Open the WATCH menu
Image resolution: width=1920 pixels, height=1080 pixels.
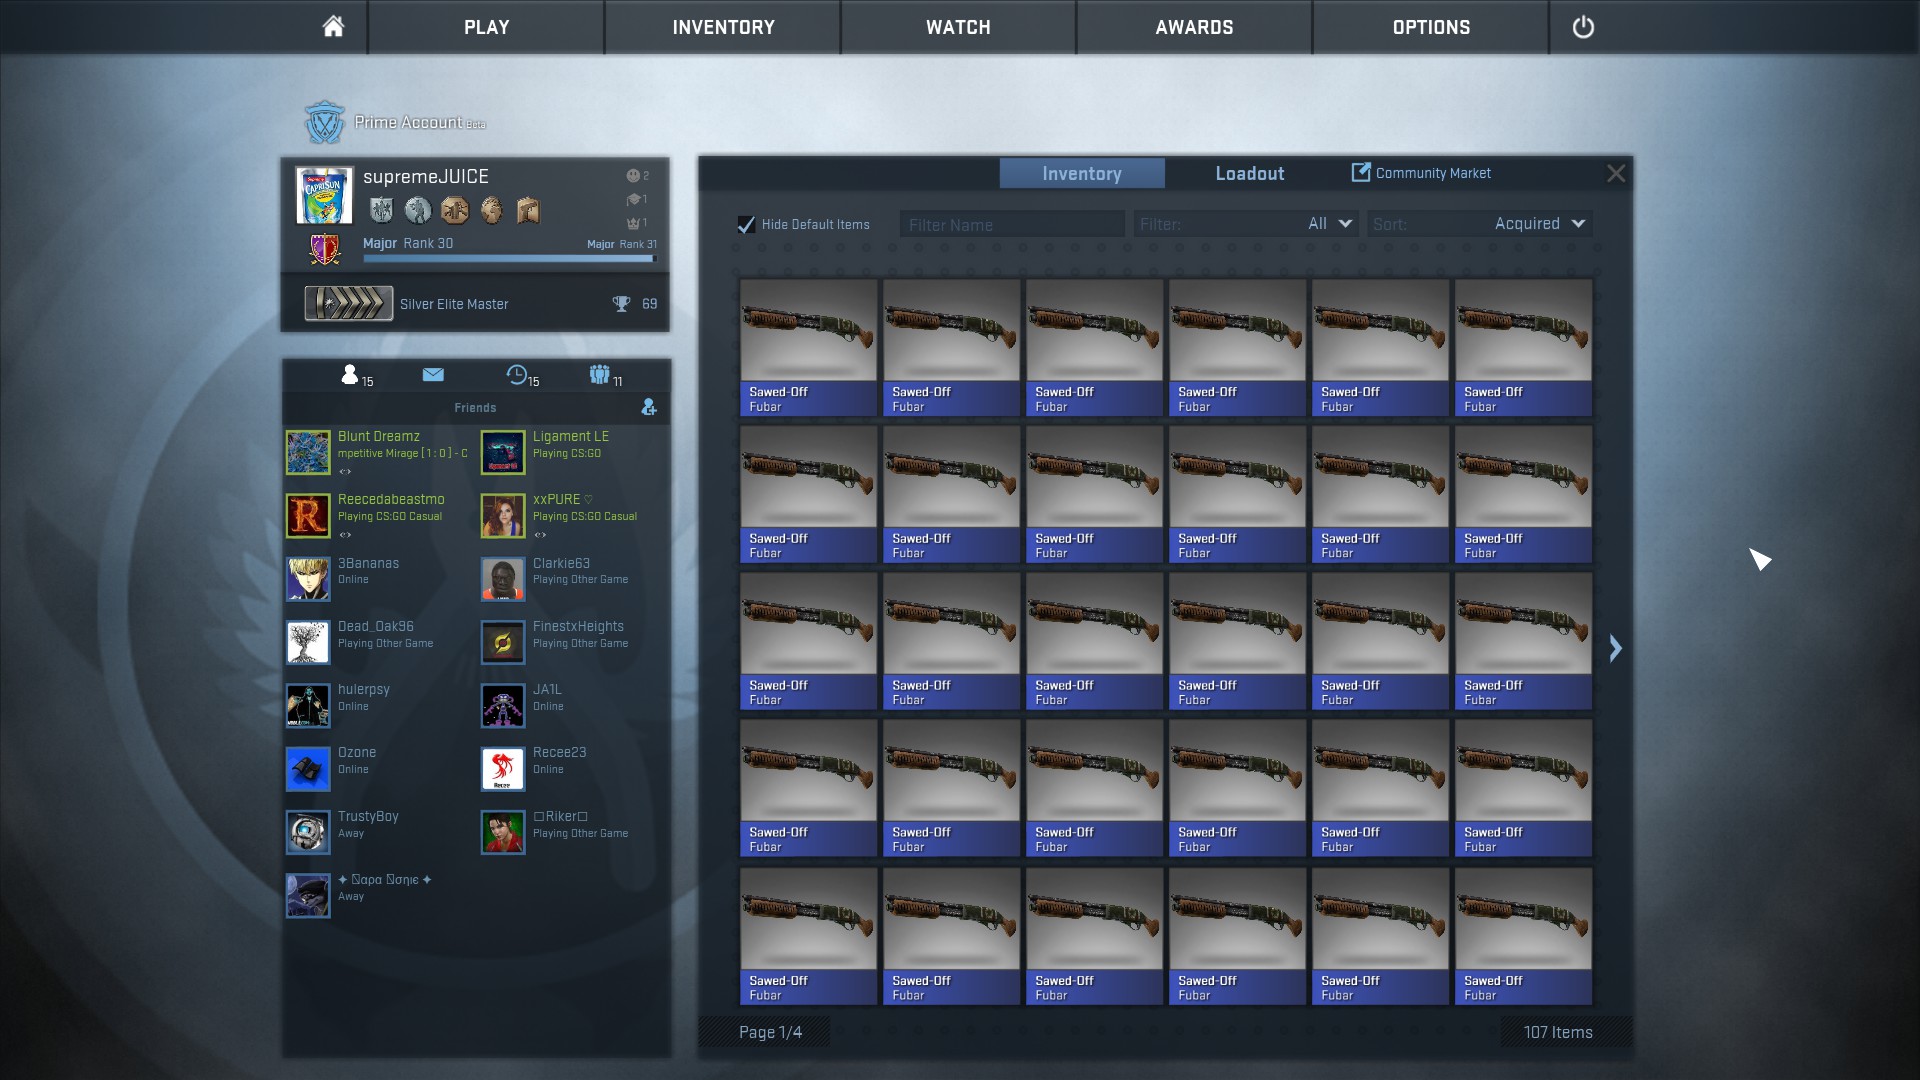click(958, 27)
